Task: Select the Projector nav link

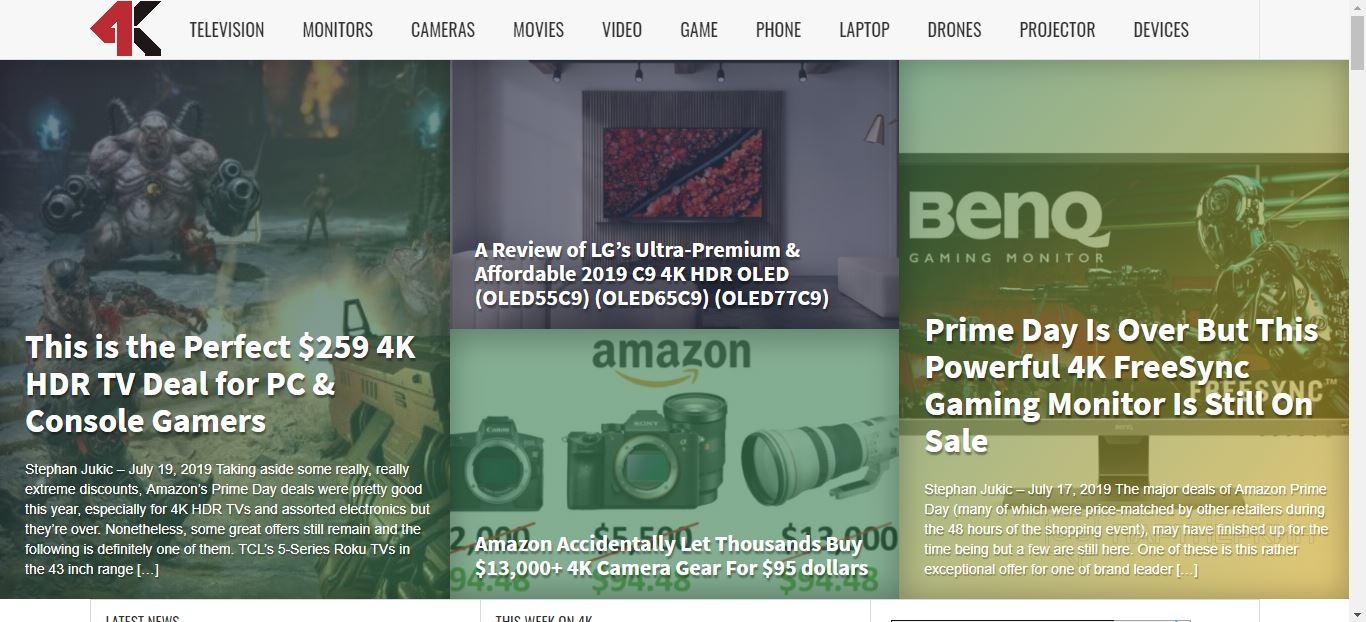Action: (x=1057, y=30)
